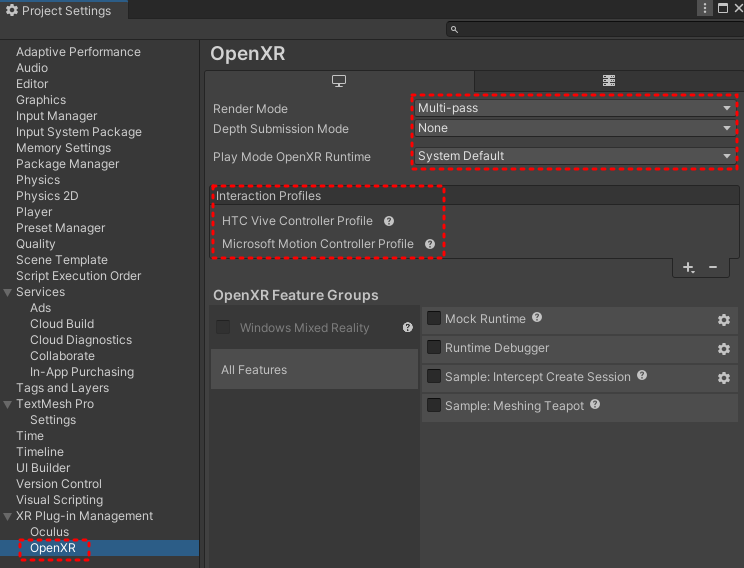Select the Standalone desktop platform tab
The width and height of the screenshot is (744, 568).
(x=339, y=81)
